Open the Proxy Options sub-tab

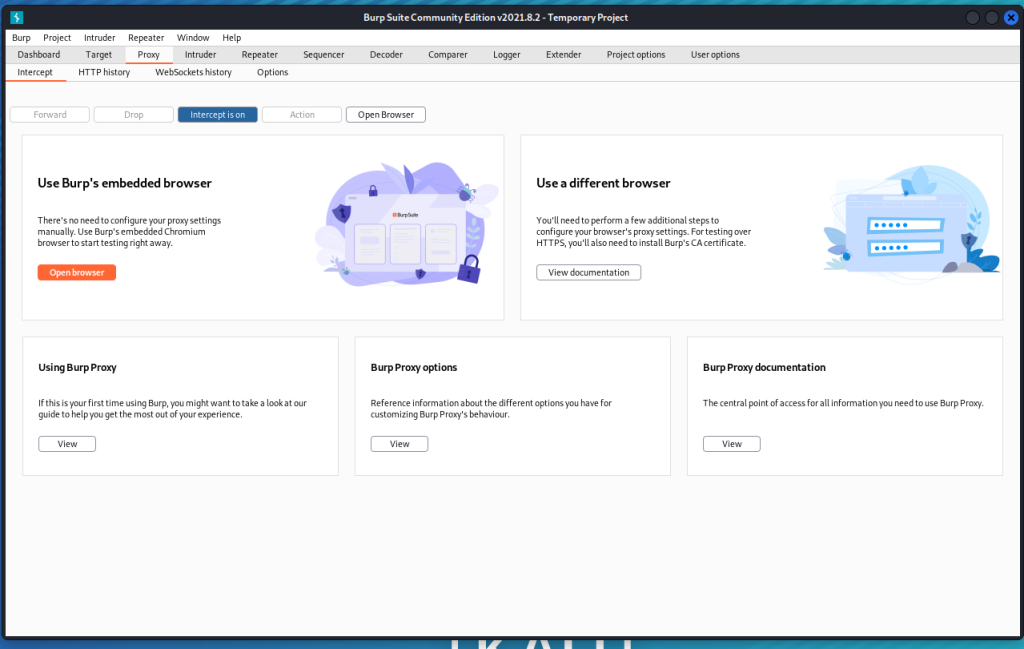tap(271, 71)
